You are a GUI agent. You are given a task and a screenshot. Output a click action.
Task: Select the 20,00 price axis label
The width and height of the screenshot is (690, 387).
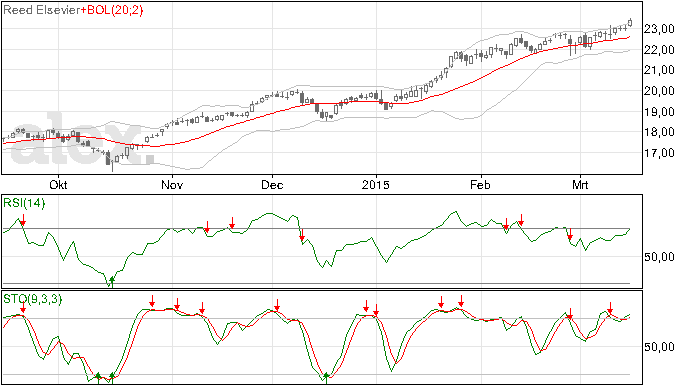click(659, 91)
